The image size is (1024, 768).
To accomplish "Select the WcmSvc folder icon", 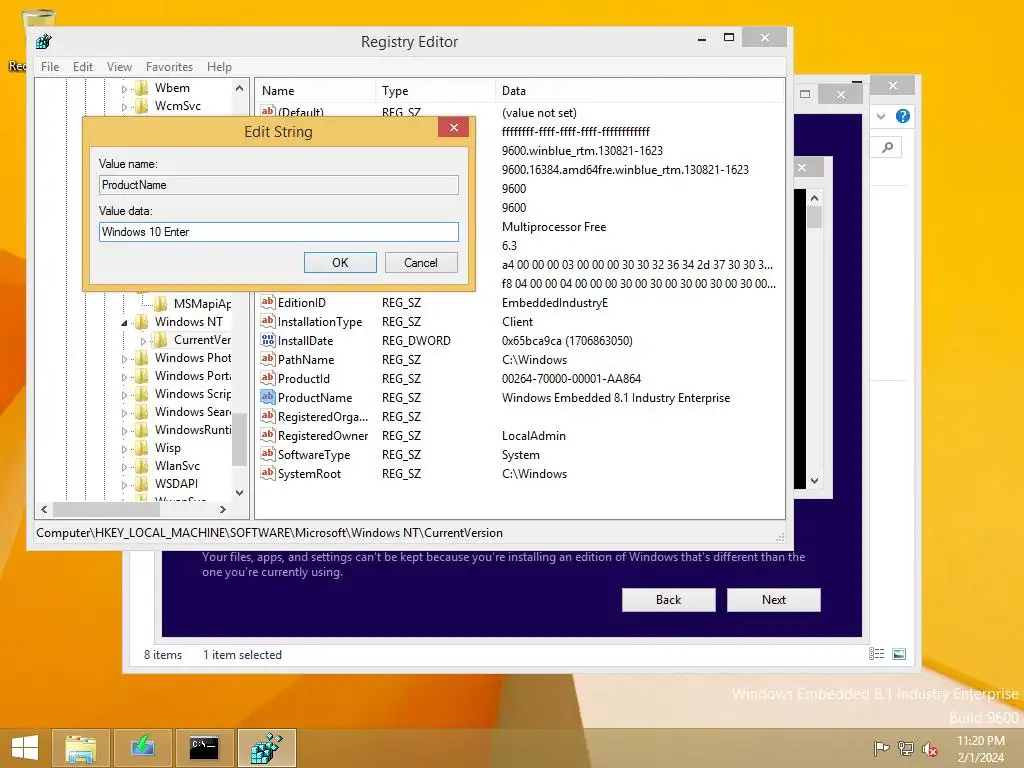I will point(142,106).
